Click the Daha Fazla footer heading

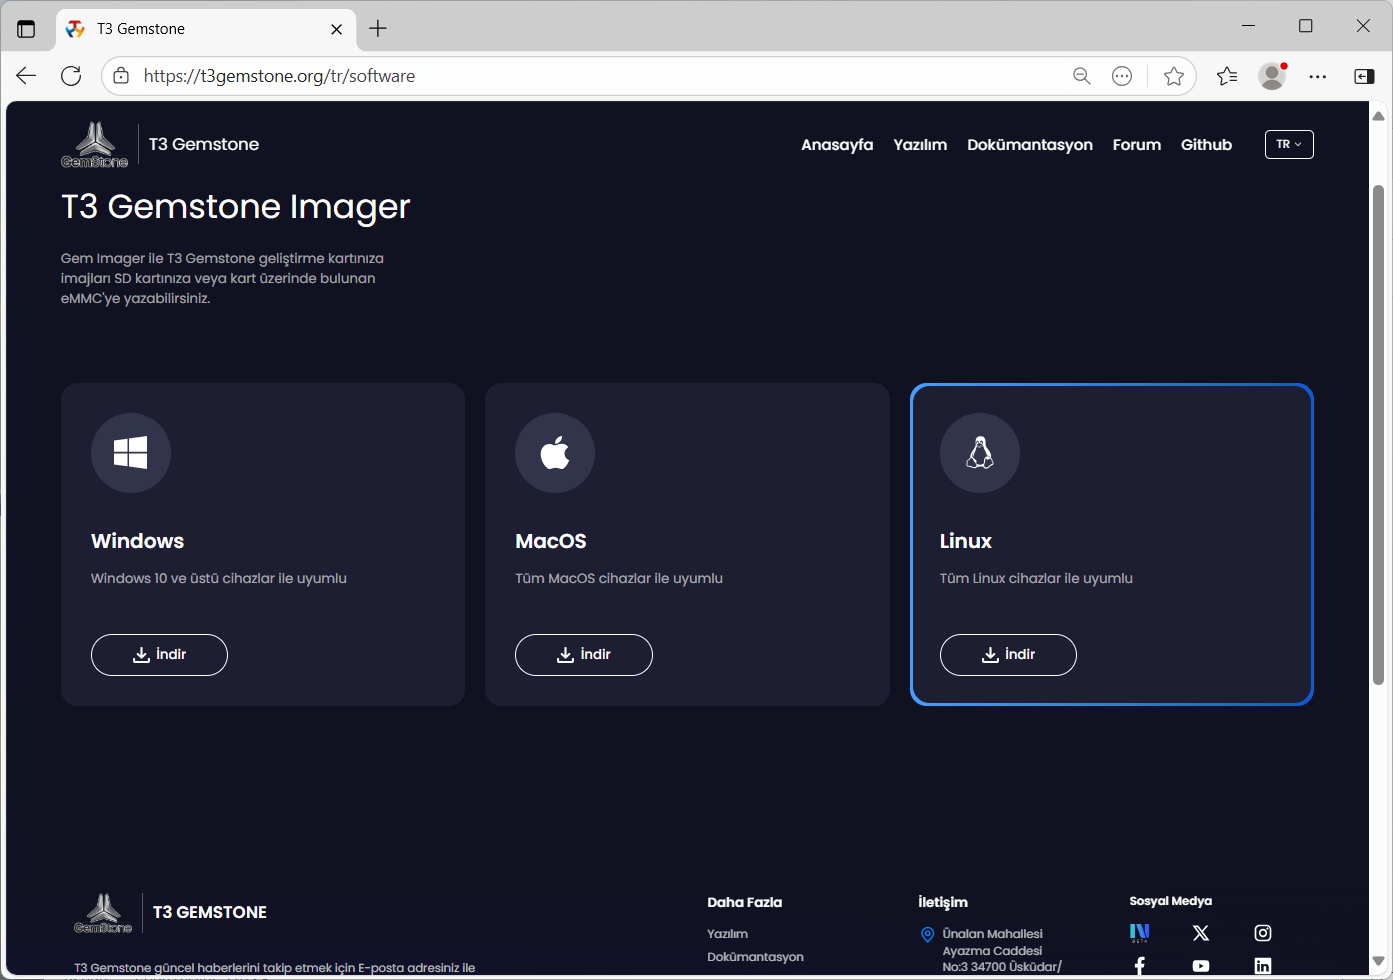[745, 902]
